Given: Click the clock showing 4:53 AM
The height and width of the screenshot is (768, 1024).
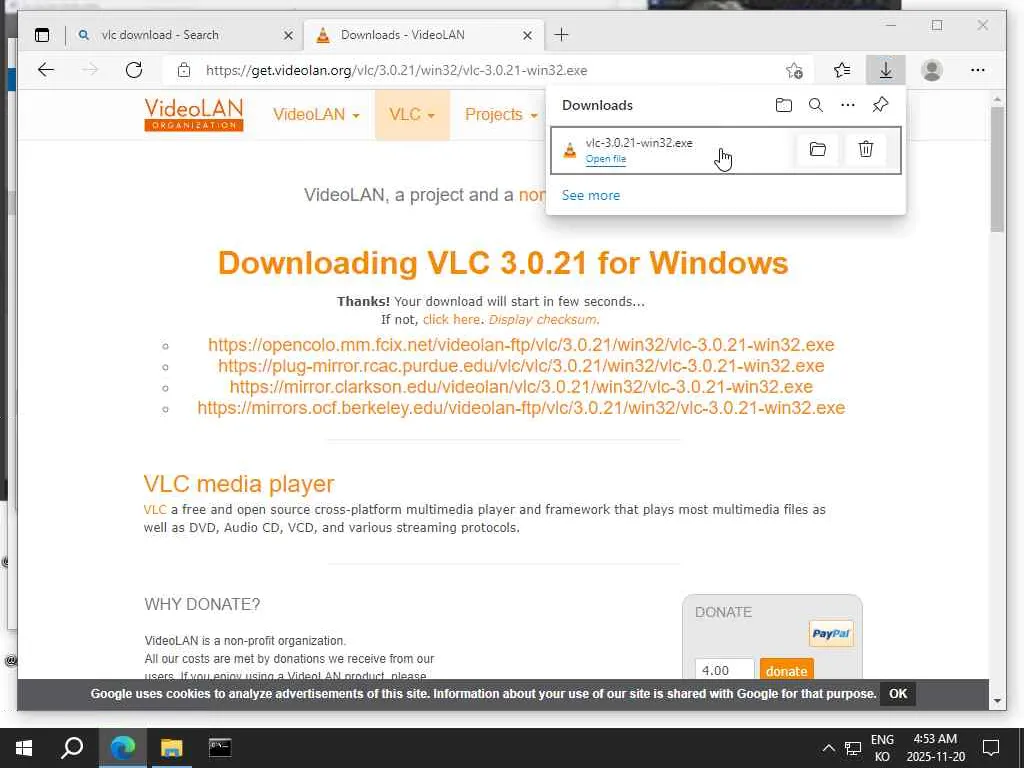Looking at the screenshot, I should pos(935,739).
